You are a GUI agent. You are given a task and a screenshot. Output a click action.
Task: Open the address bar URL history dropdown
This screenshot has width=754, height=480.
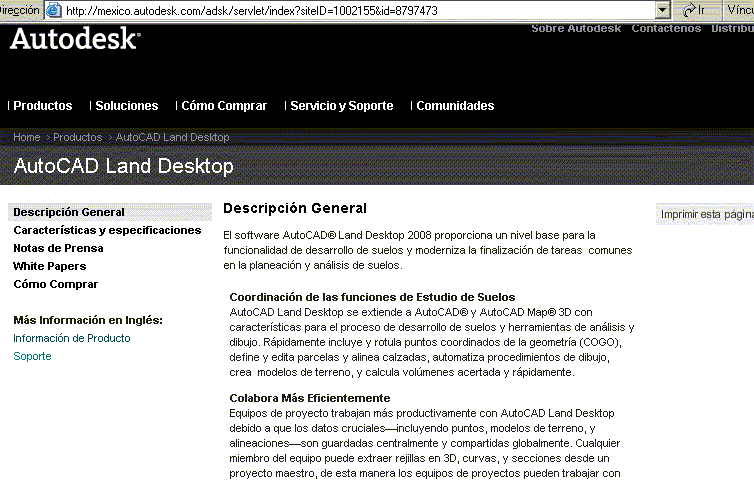pos(662,10)
